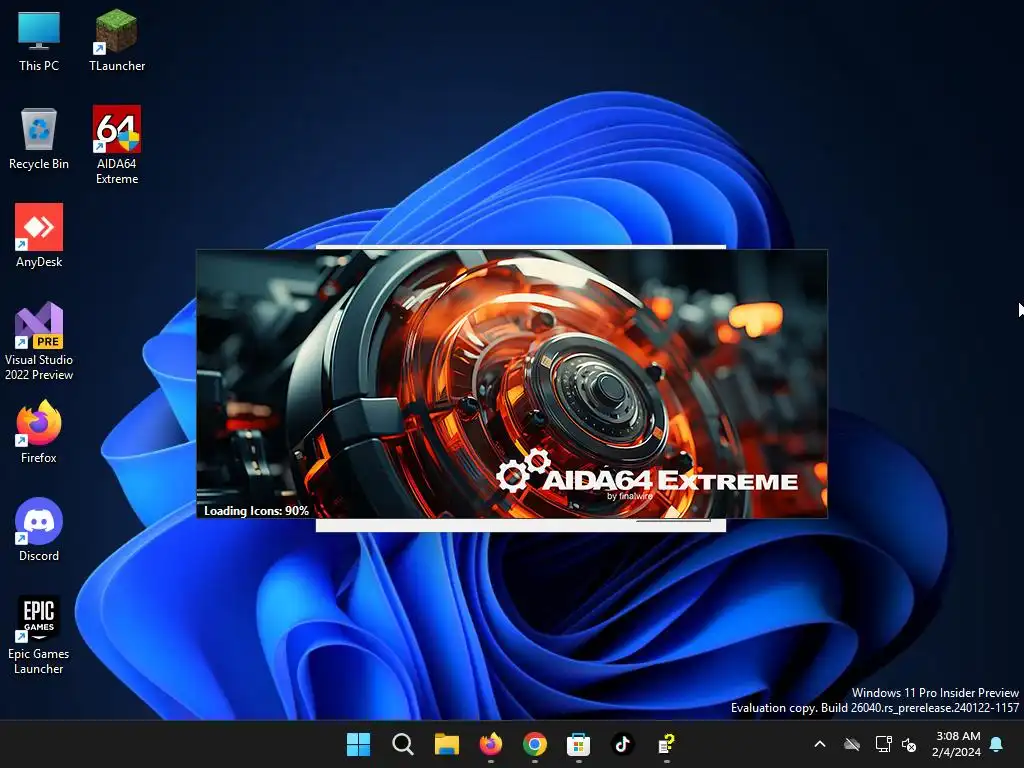1024x768 pixels.
Task: Select the Discord desktop shortcut
Action: click(39, 530)
